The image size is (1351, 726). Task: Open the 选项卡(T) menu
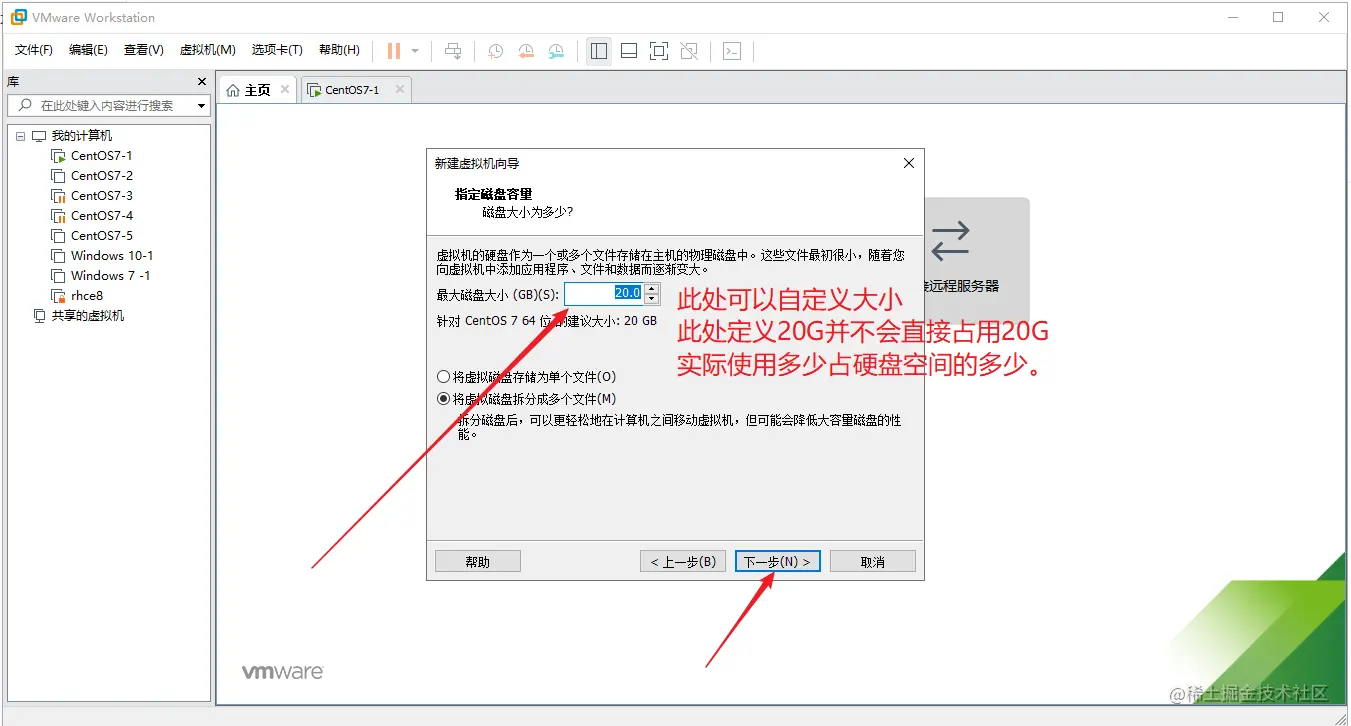277,50
